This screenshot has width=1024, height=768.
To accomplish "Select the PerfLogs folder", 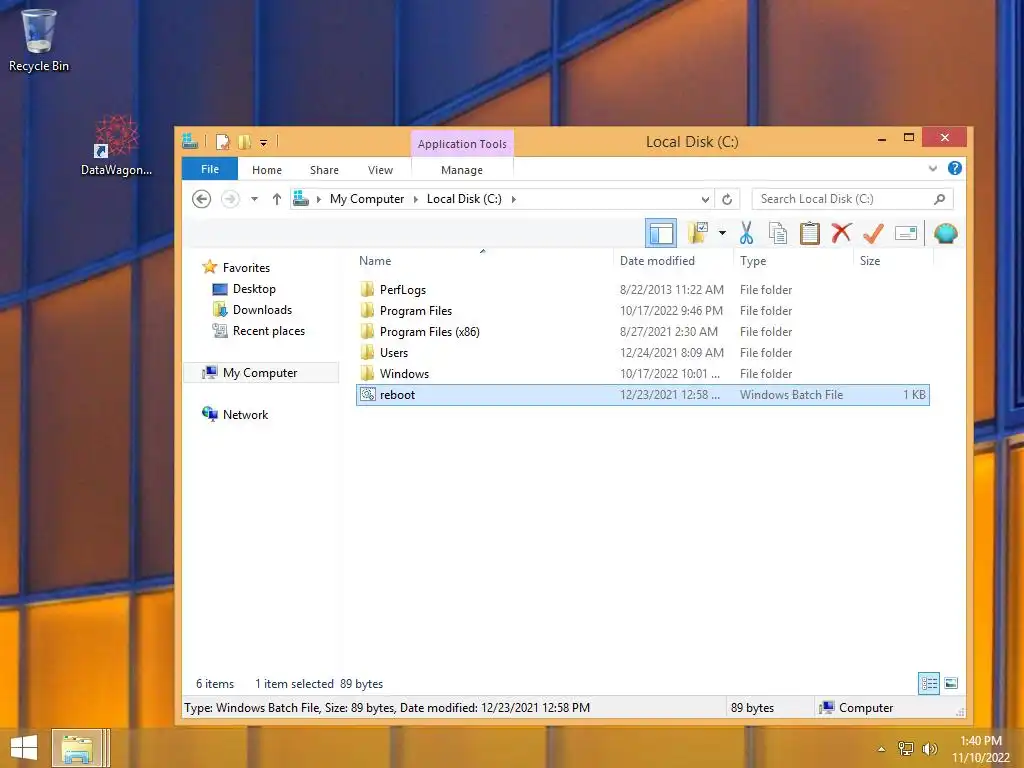I will click(643, 289).
